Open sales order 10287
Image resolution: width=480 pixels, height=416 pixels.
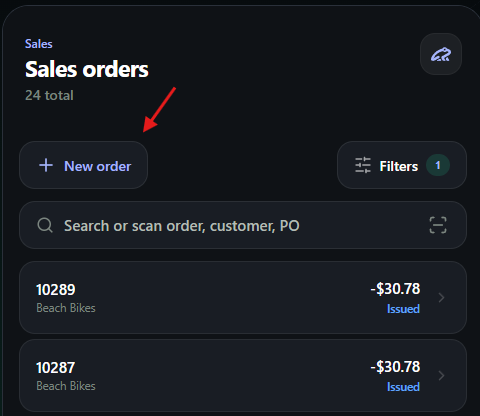click(x=243, y=376)
